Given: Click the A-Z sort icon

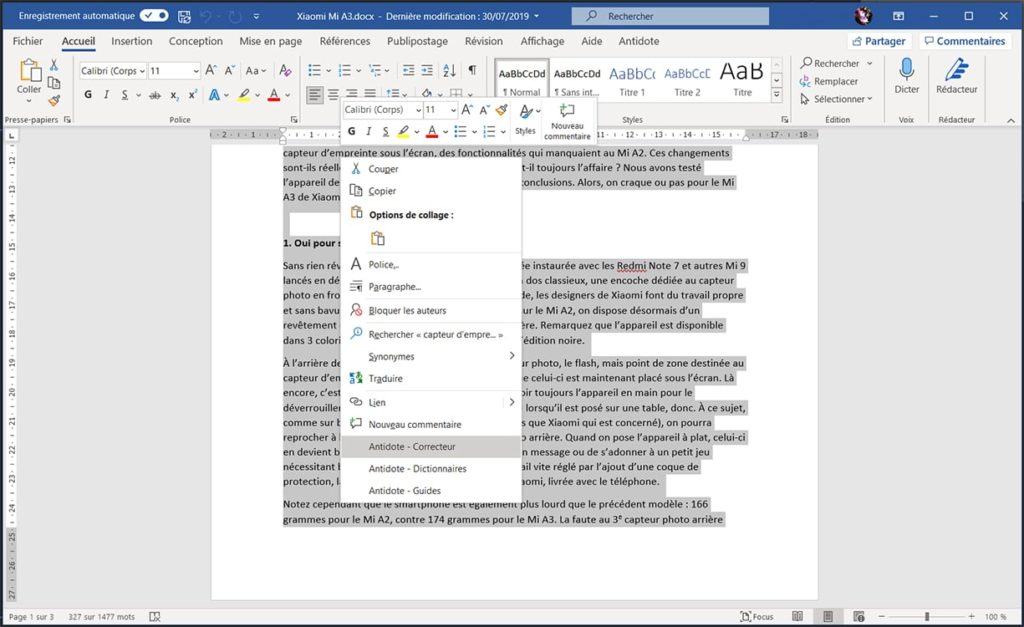Looking at the screenshot, I should (449, 70).
